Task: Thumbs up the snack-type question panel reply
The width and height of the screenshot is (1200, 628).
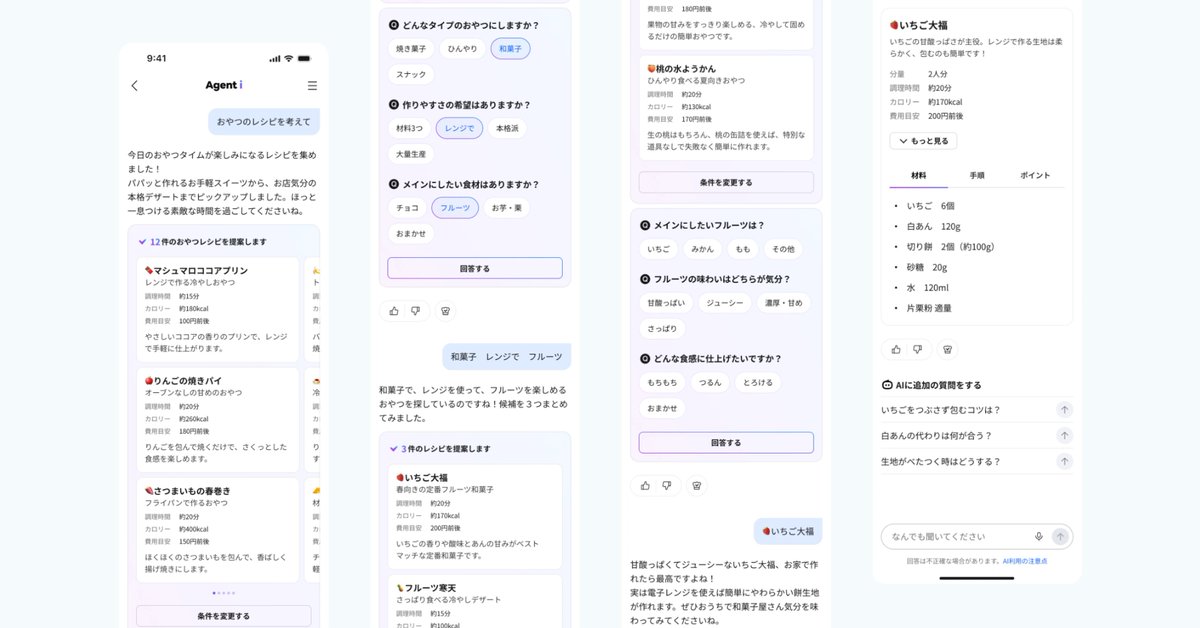Action: tap(394, 311)
